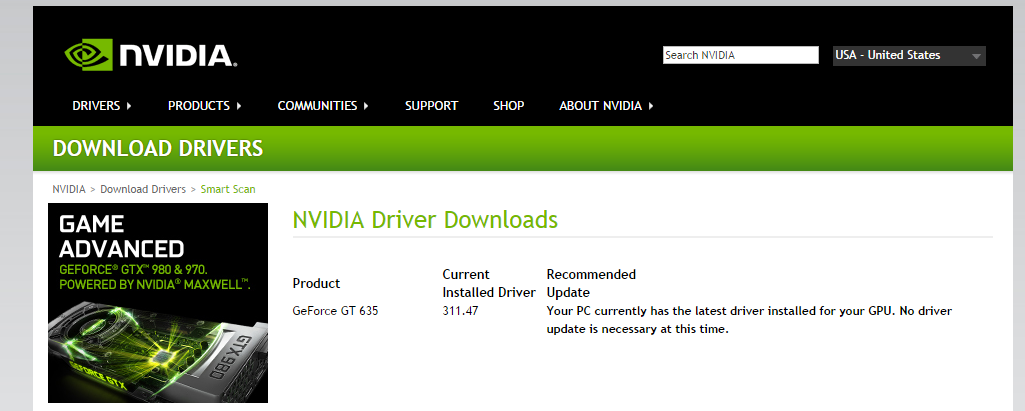Click the Product column header
The width and height of the screenshot is (1025, 411).
pos(316,284)
